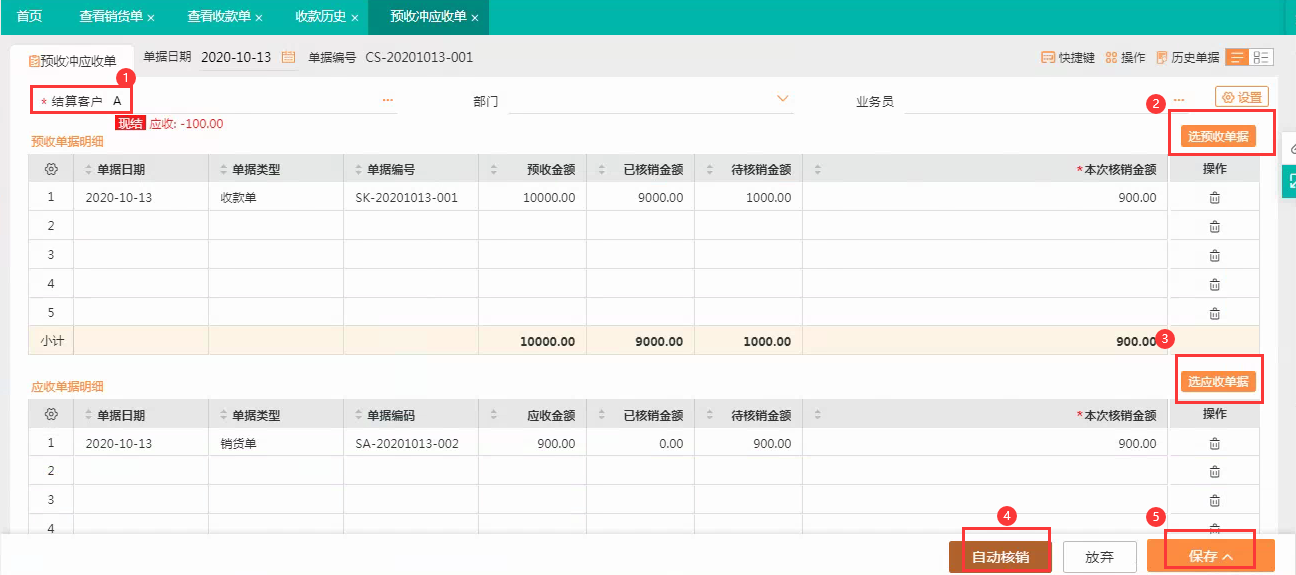Click the gear icon in 预收单据明细 header
Viewport: 1296px width, 575px height.
click(51, 170)
